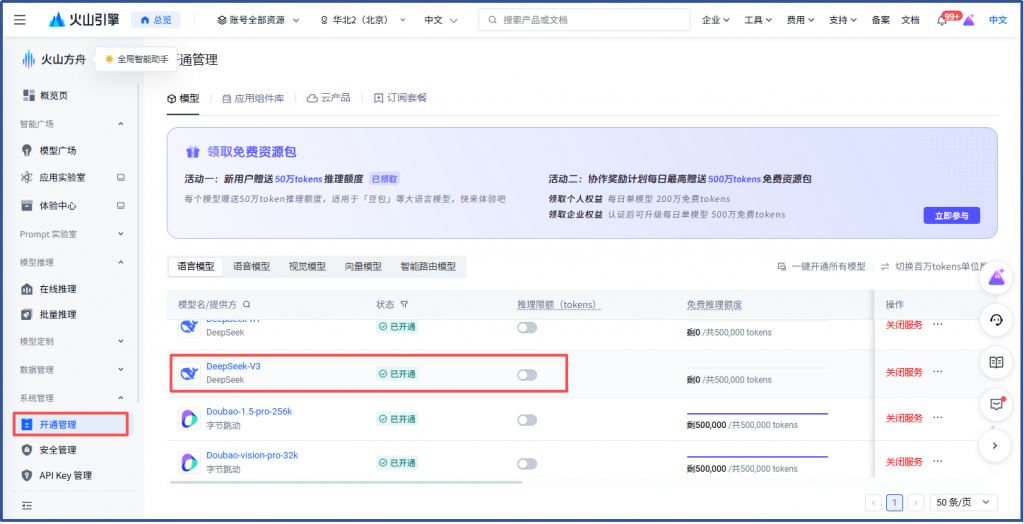The height and width of the screenshot is (524, 1024).
Task: Open the history clock floating icon
Action: [x=995, y=320]
